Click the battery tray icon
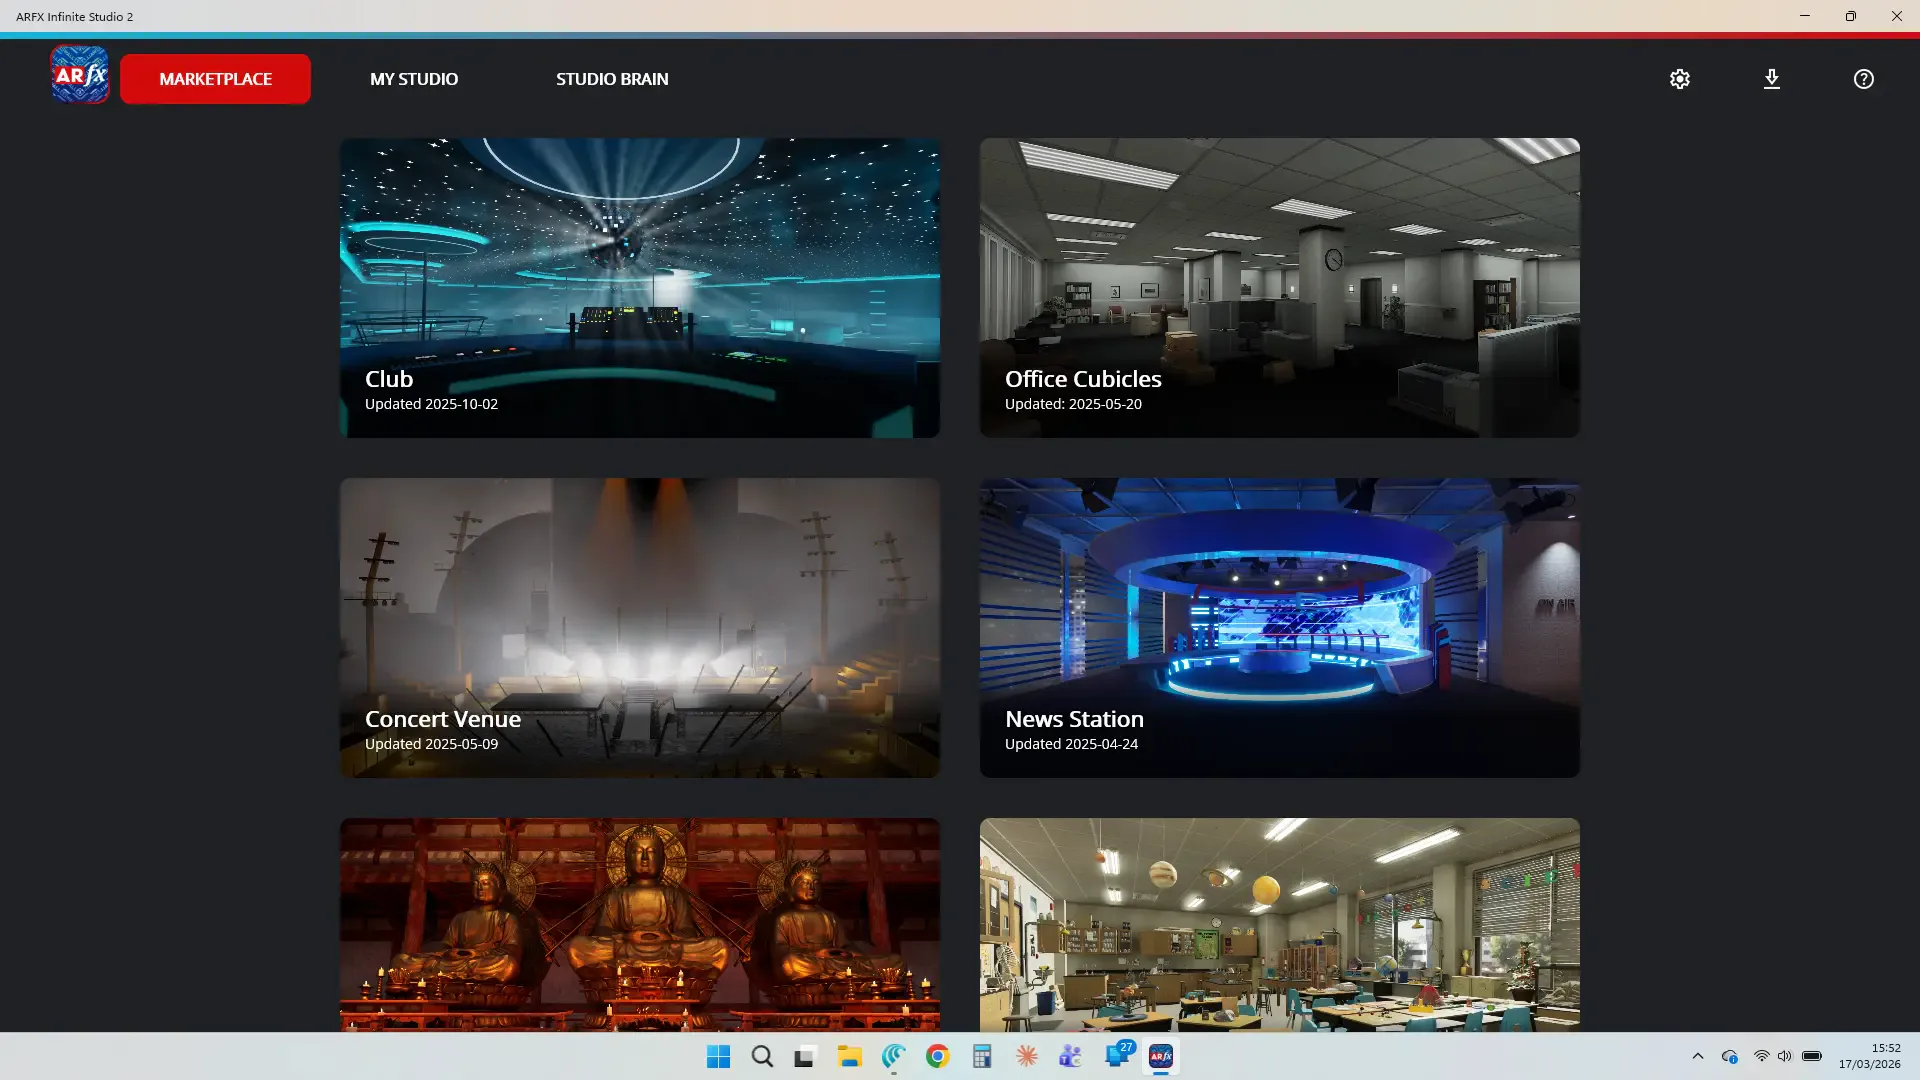Viewport: 1920px width, 1080px height. point(1812,1056)
